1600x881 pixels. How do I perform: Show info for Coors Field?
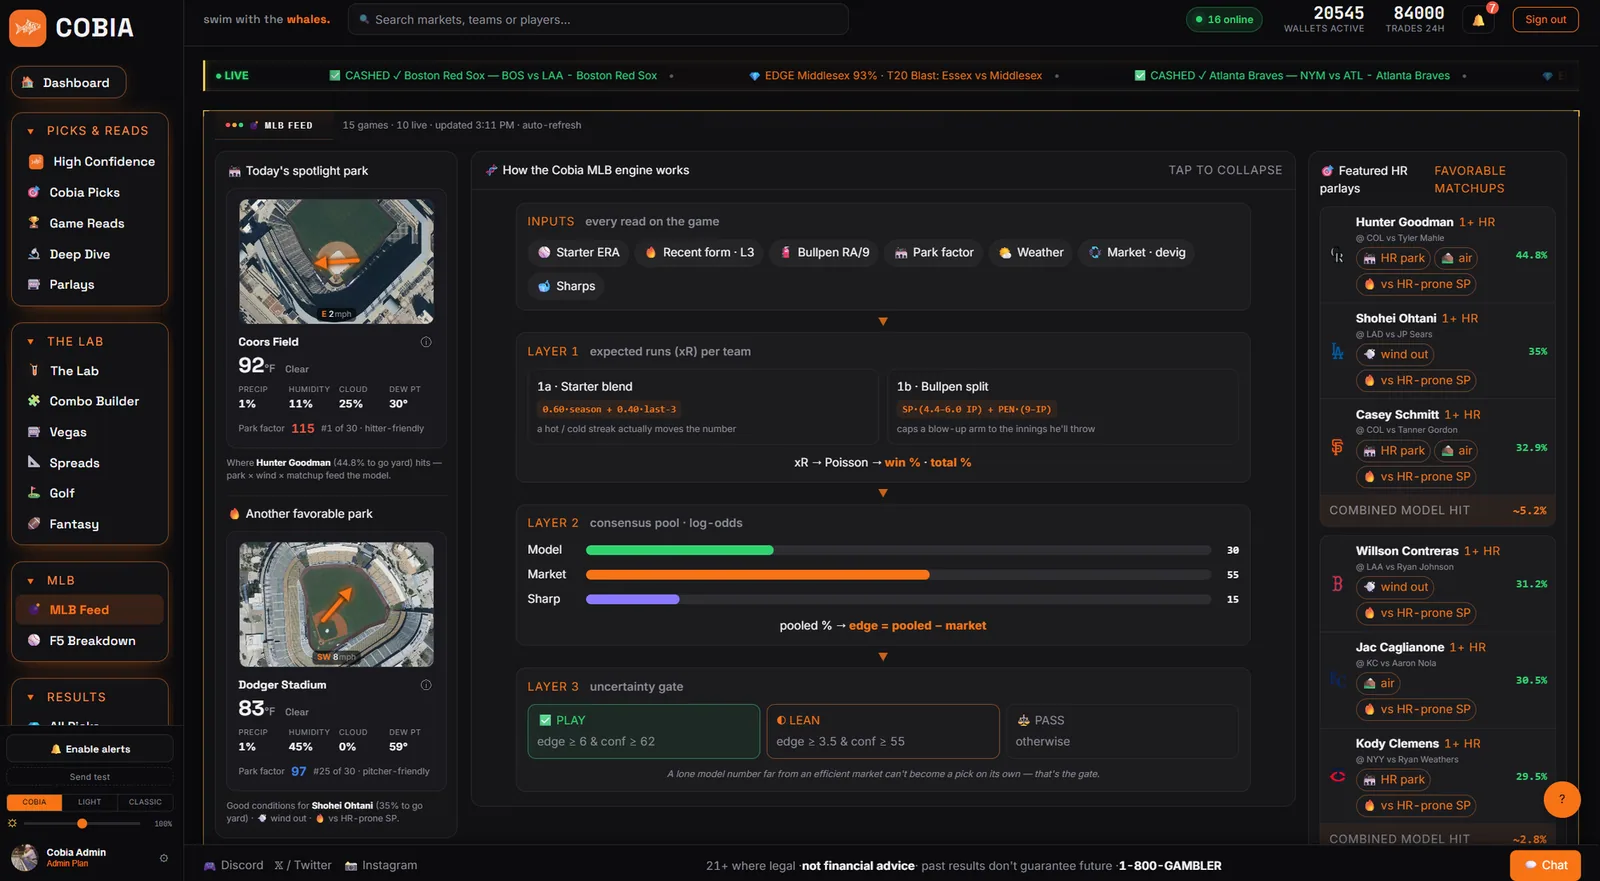[x=426, y=342]
